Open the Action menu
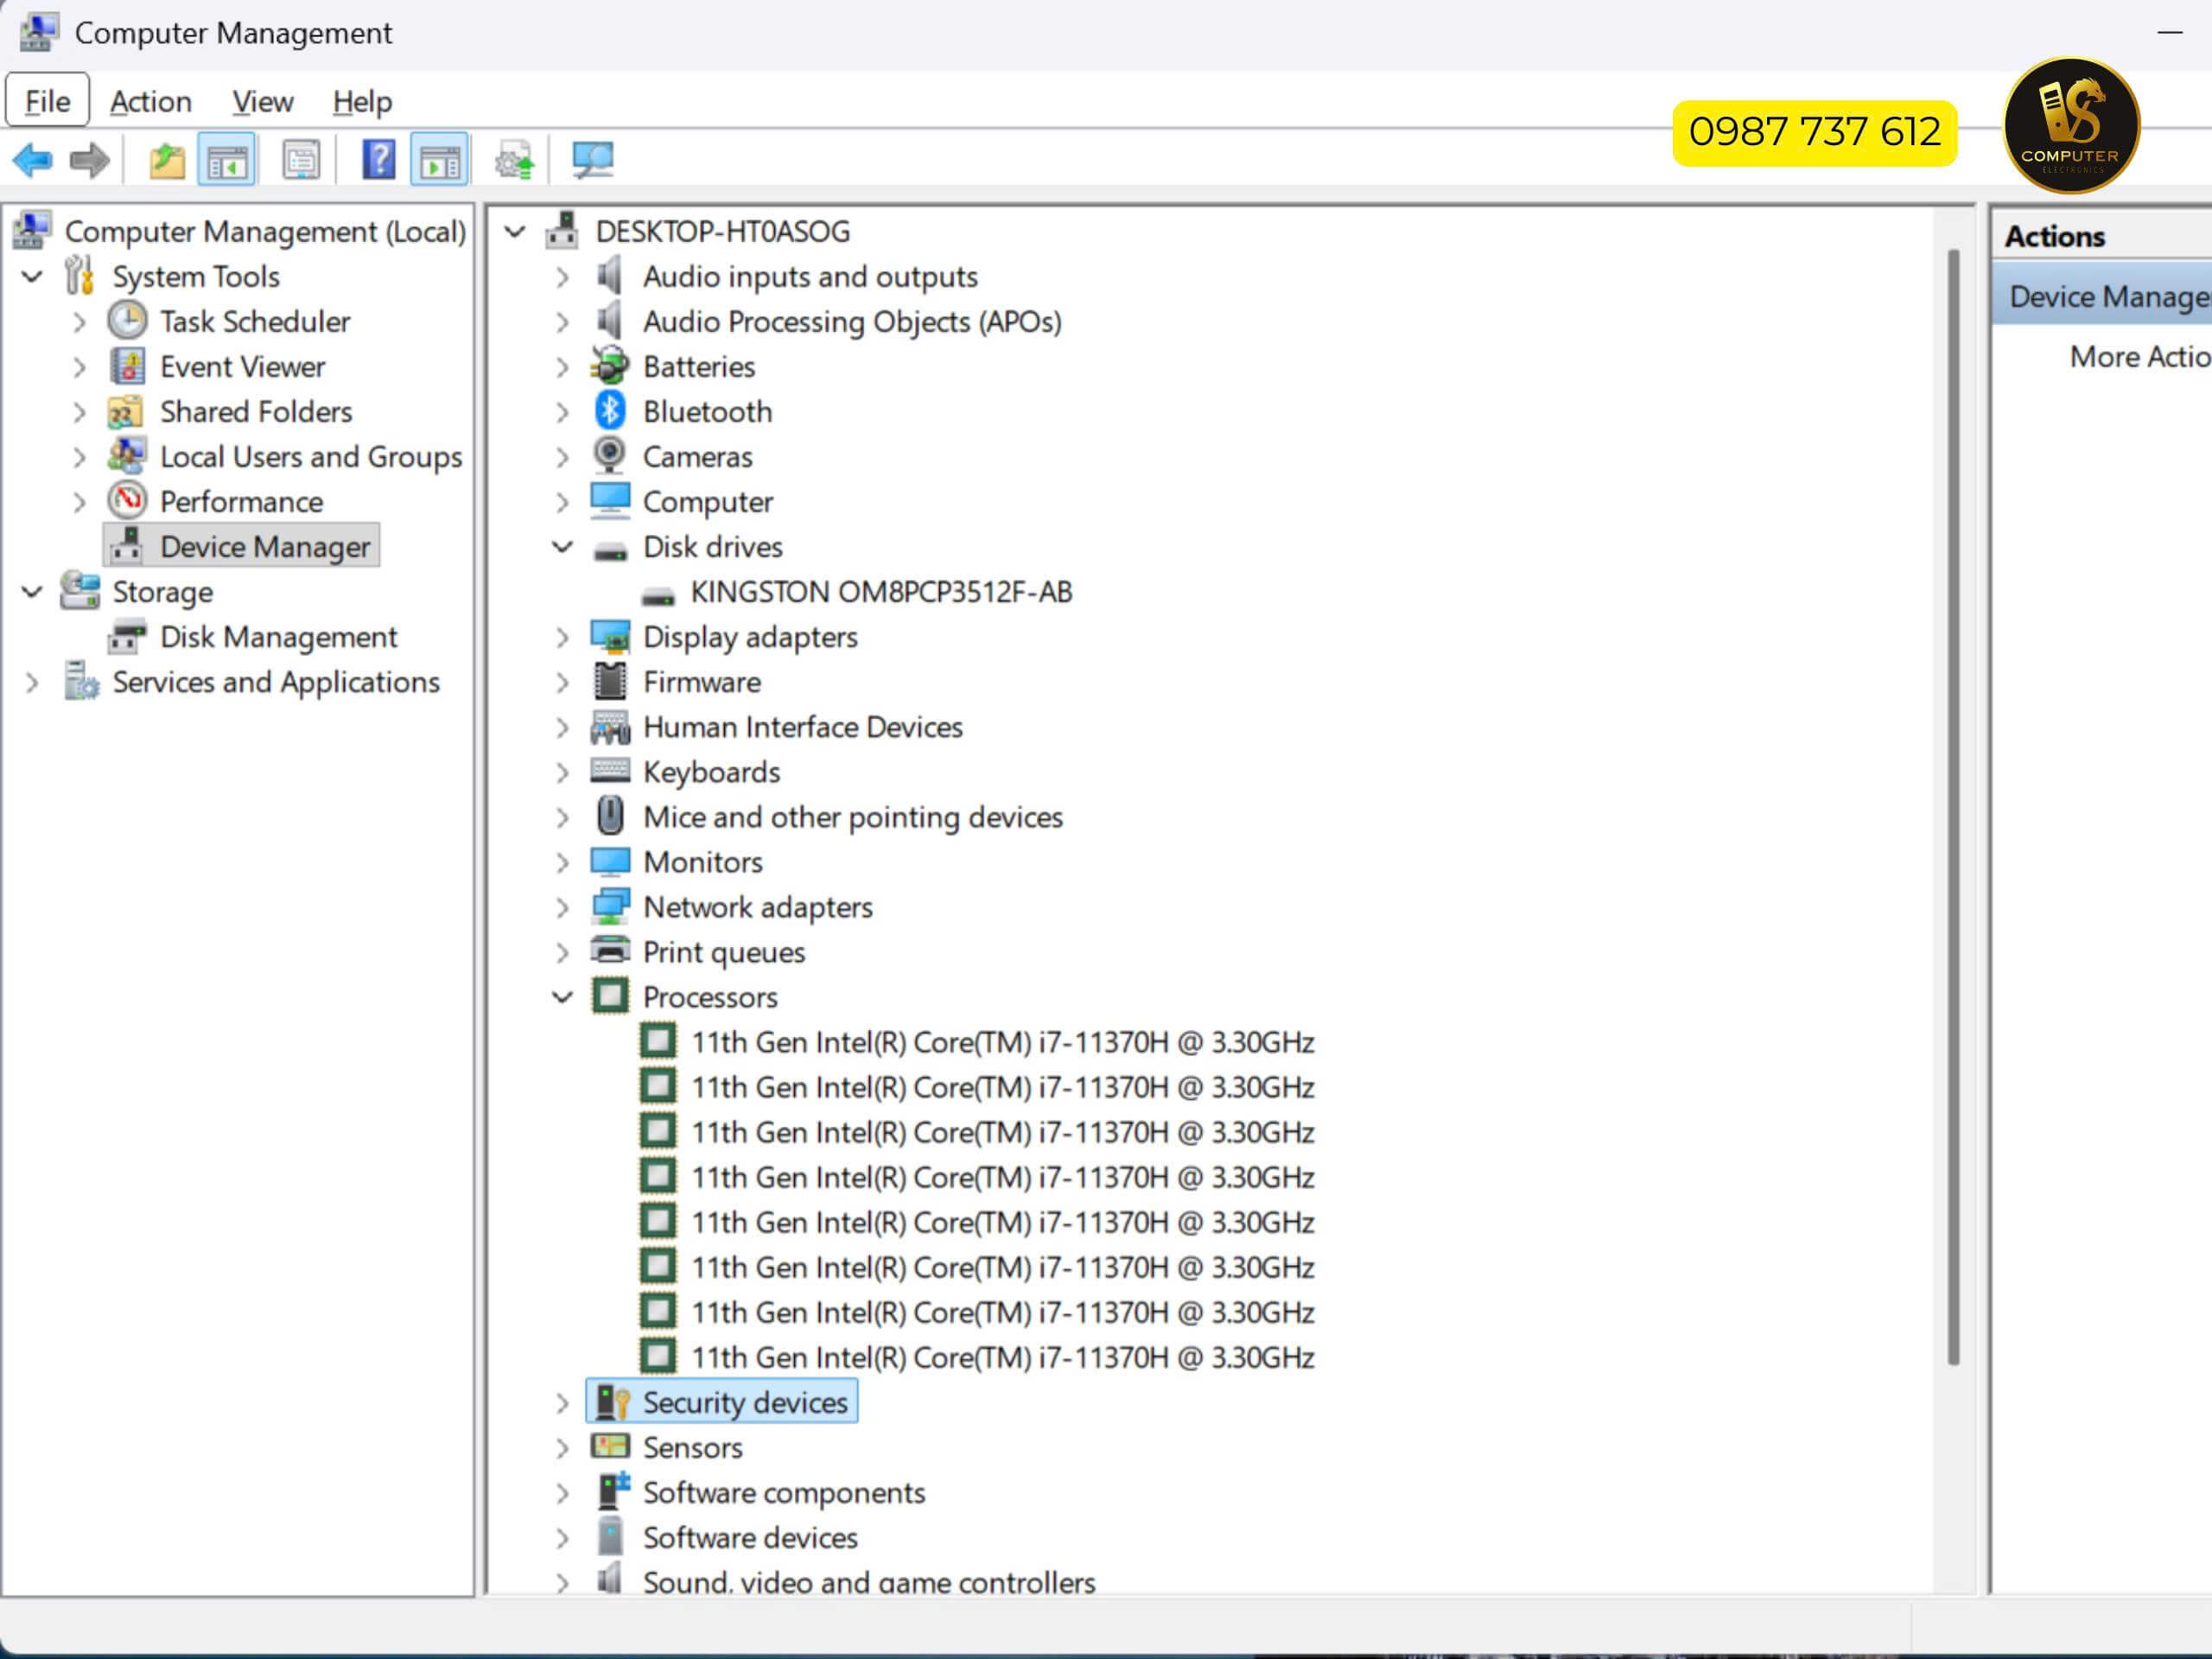2212x1659 pixels. tap(151, 101)
